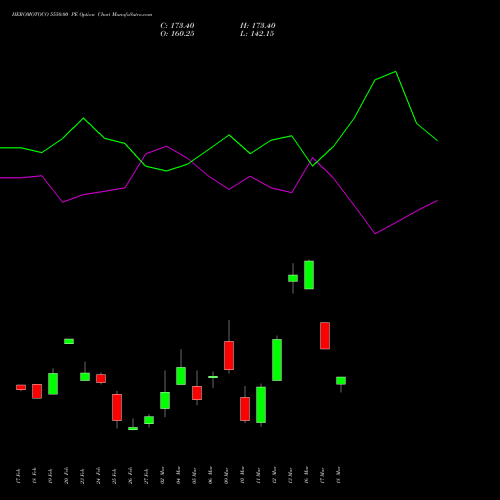The width and height of the screenshot is (500, 500).
Task: Click the 20 Feb date label
Action: (66, 476)
